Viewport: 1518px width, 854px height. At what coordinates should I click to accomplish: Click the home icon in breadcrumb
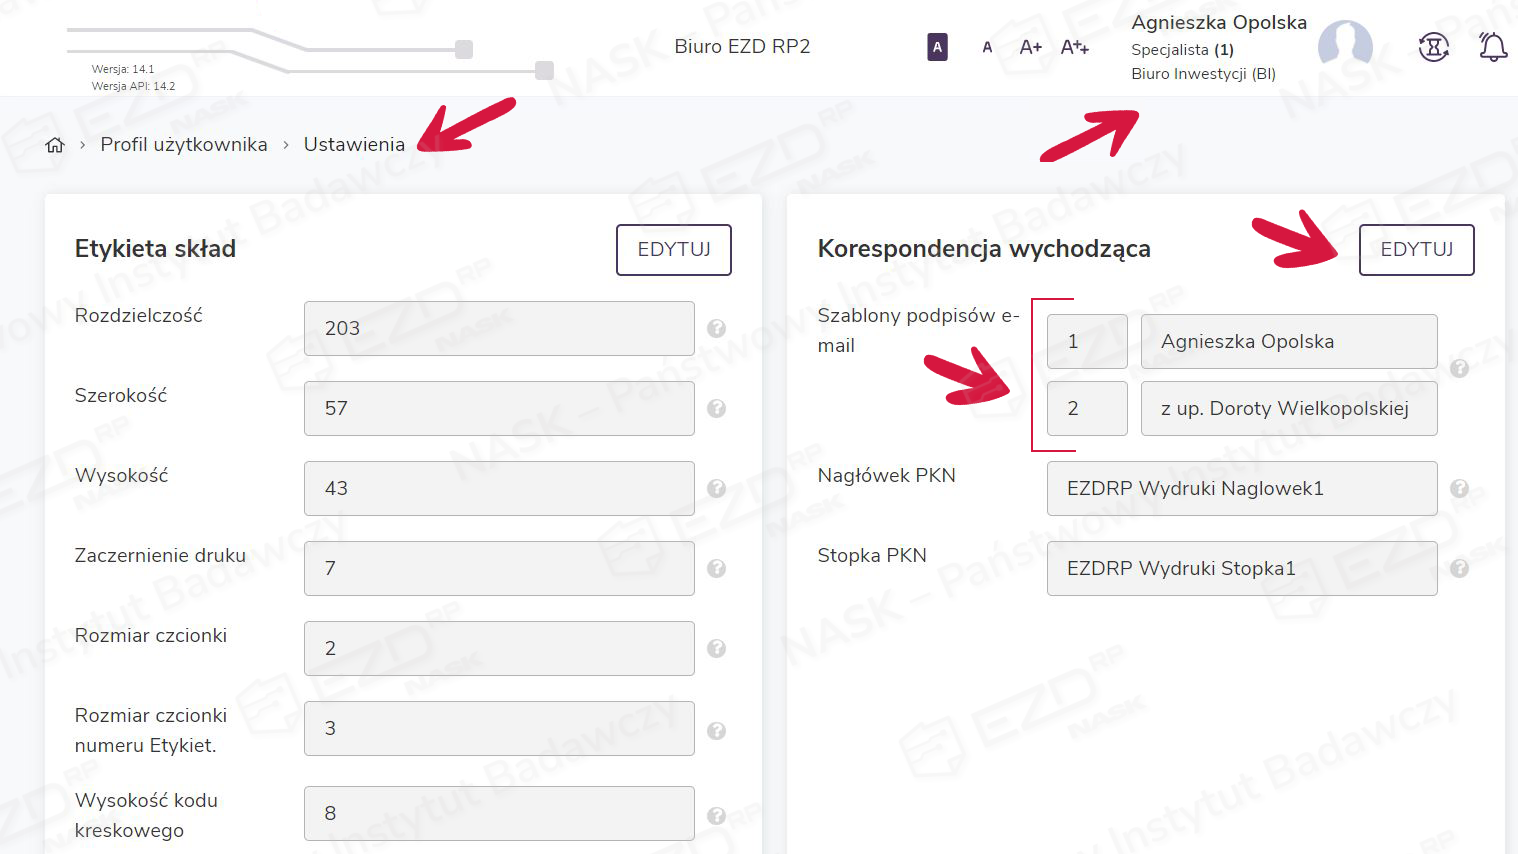[55, 145]
